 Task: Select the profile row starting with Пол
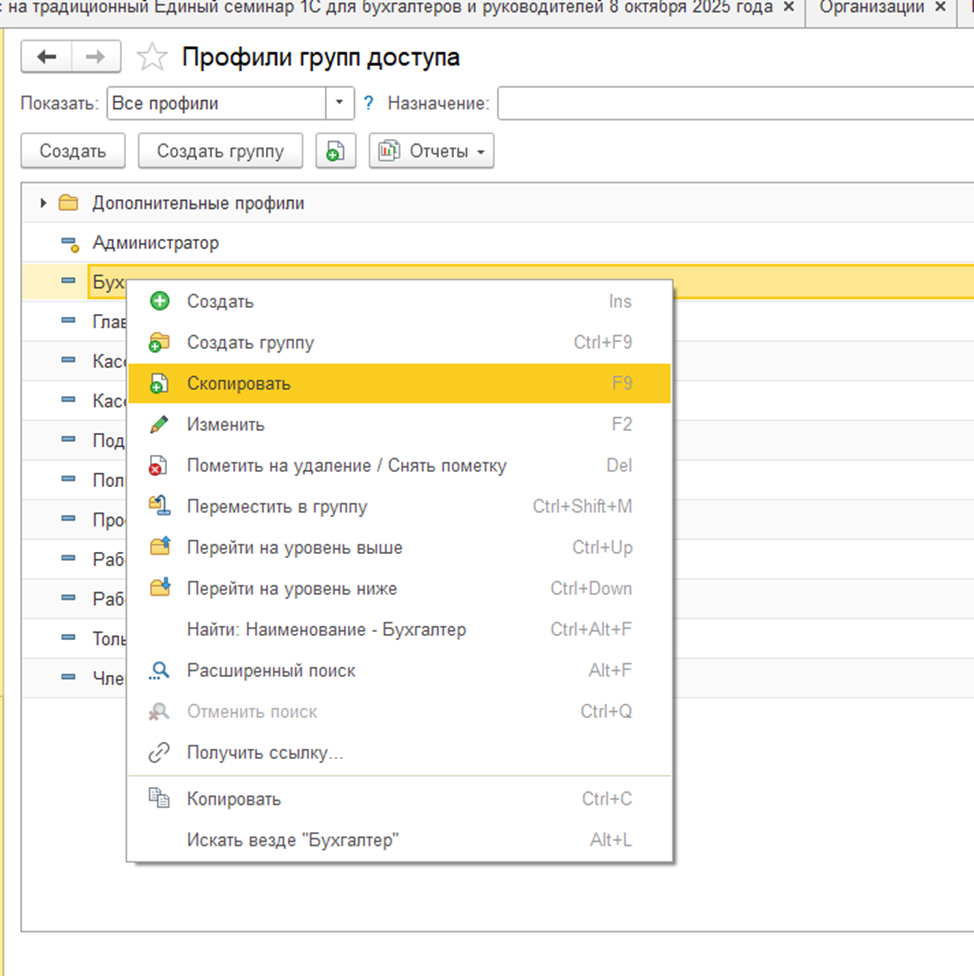coord(73,480)
